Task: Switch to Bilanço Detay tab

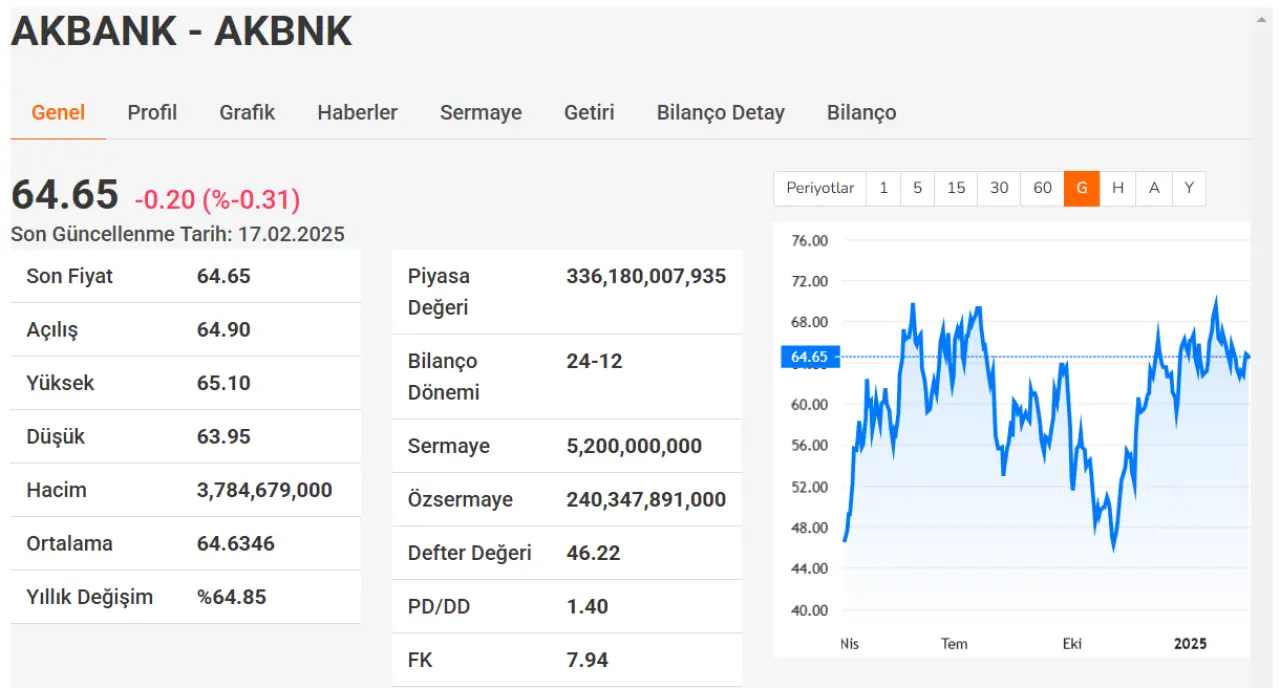Action: (720, 113)
